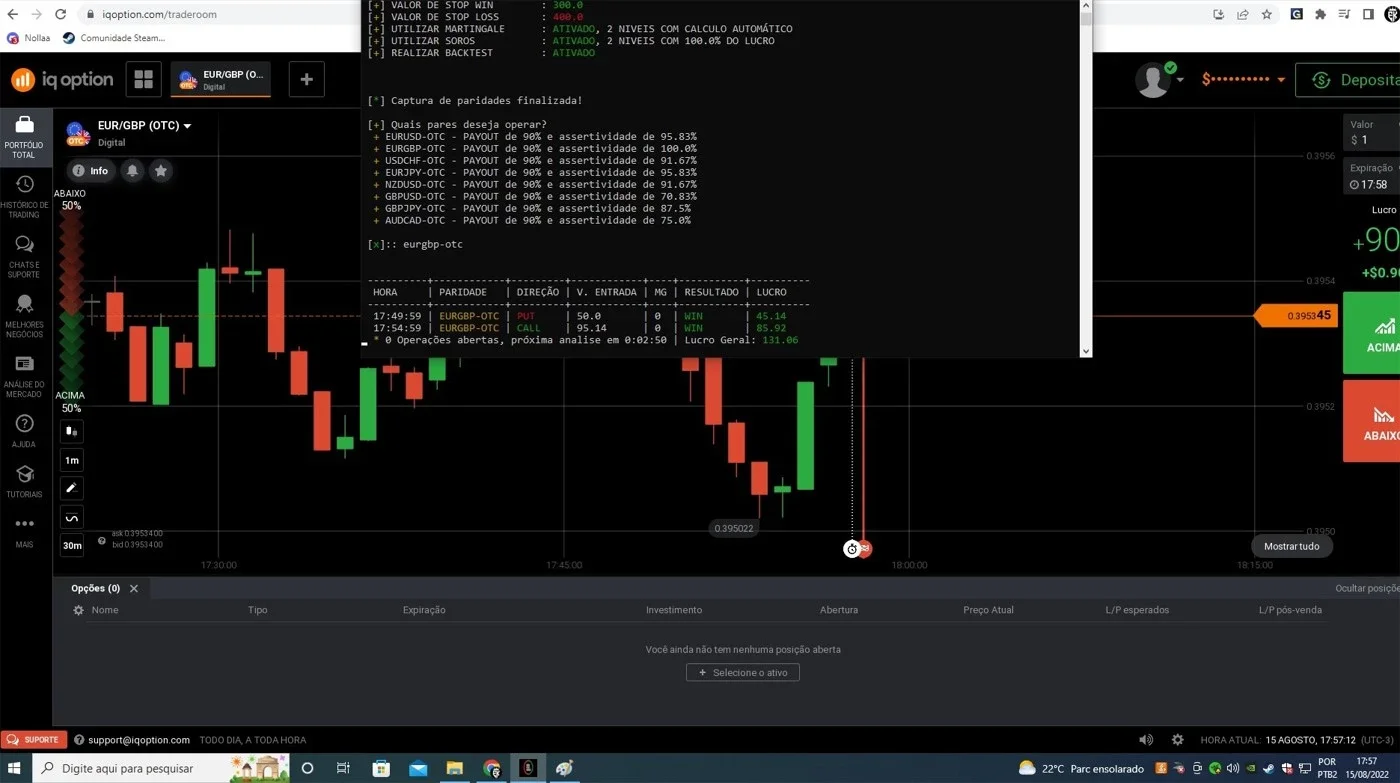This screenshot has height=783, width=1400.
Task: Click support@iqoption.com email link
Action: [x=138, y=740]
